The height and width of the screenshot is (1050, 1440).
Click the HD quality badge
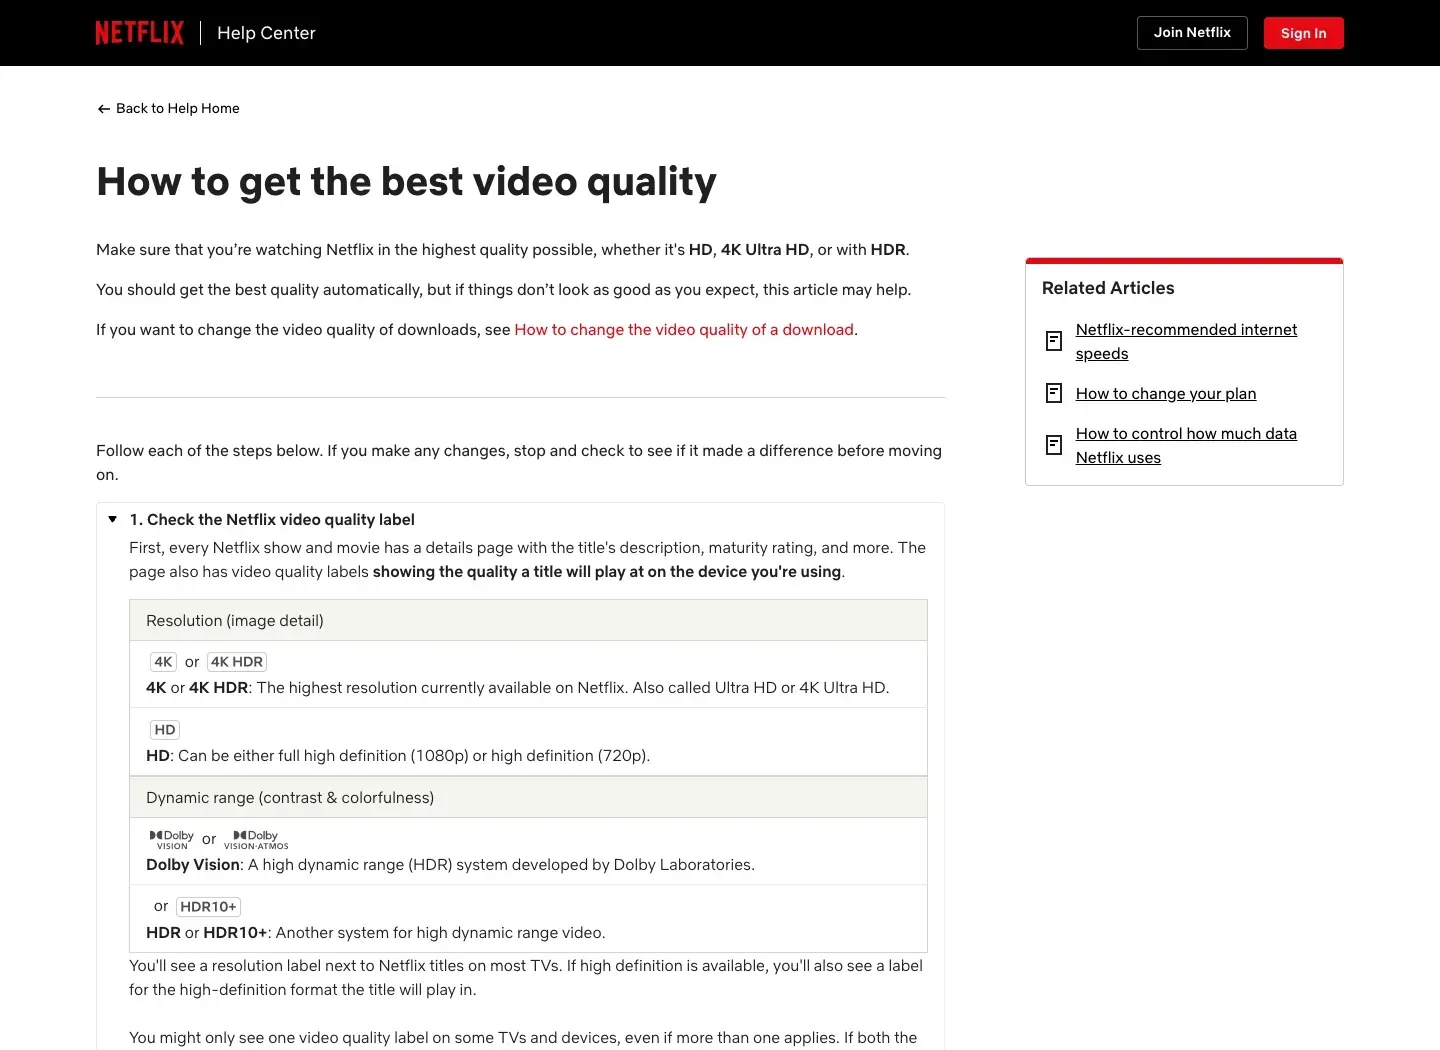[165, 730]
